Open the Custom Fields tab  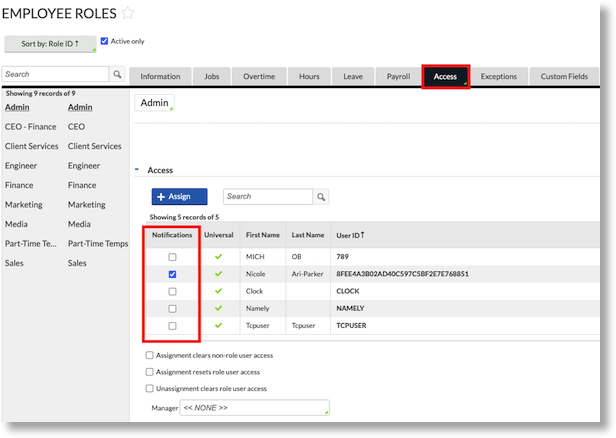coord(565,76)
